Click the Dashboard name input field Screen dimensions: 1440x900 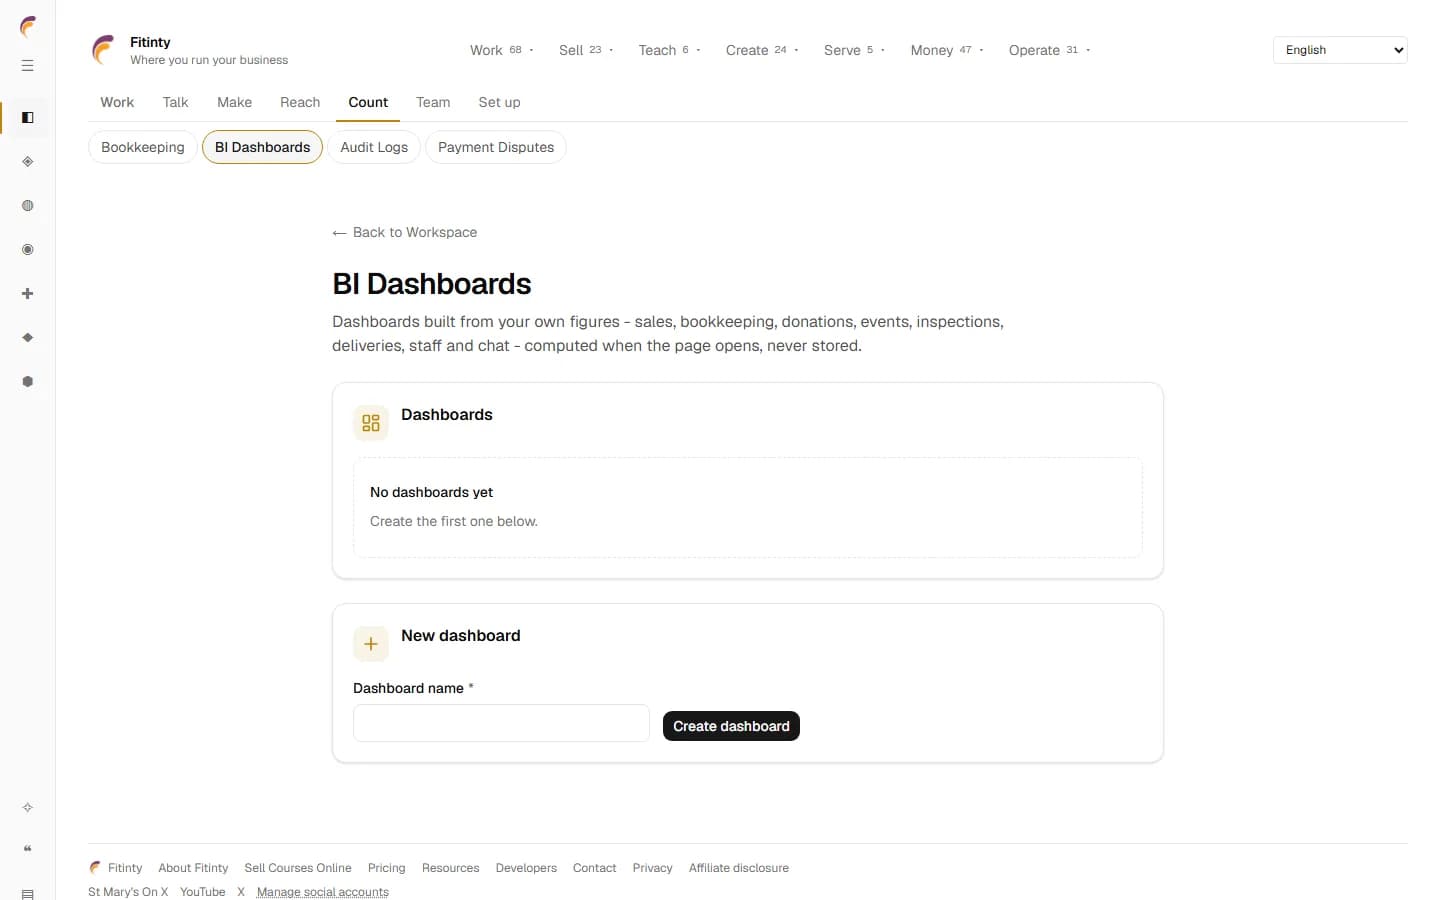(501, 723)
